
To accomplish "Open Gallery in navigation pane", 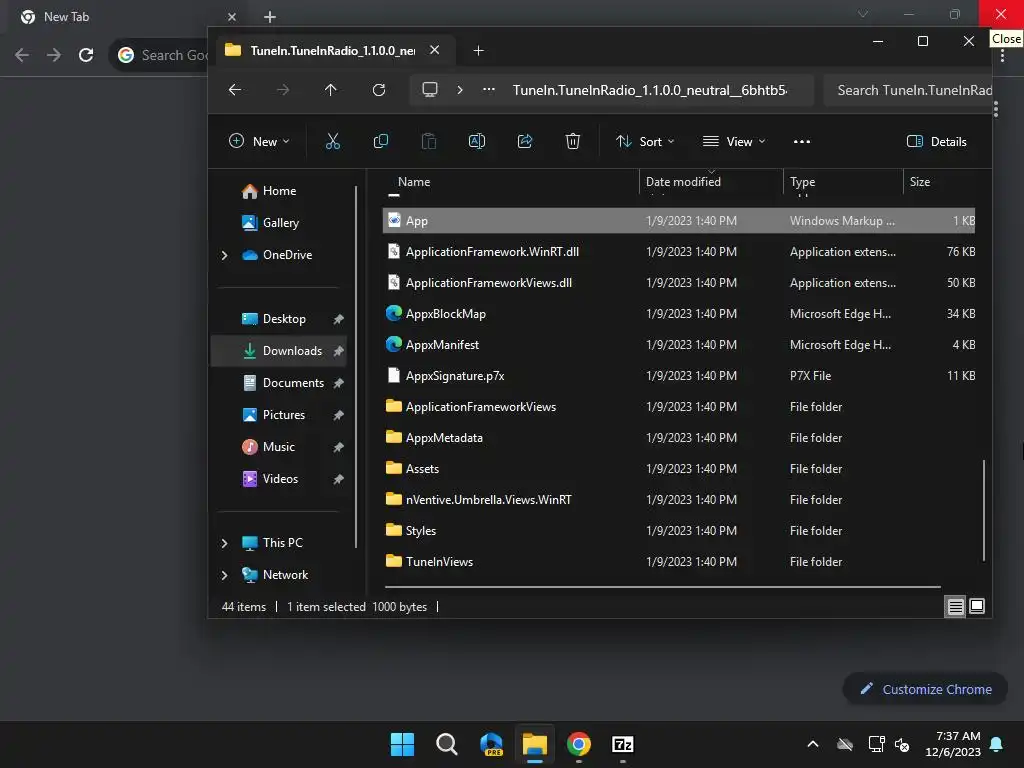I will (280, 223).
